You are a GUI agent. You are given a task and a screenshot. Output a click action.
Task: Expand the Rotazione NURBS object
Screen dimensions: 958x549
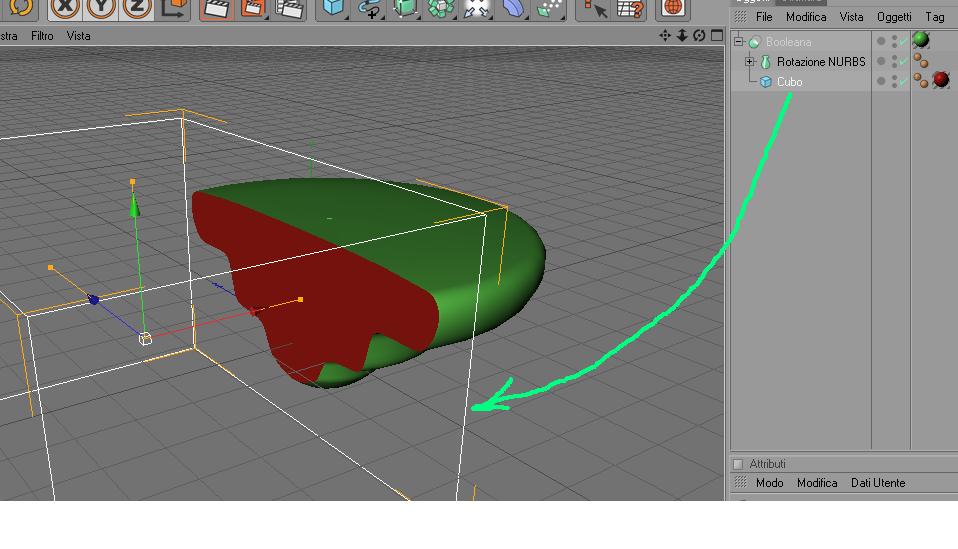750,62
